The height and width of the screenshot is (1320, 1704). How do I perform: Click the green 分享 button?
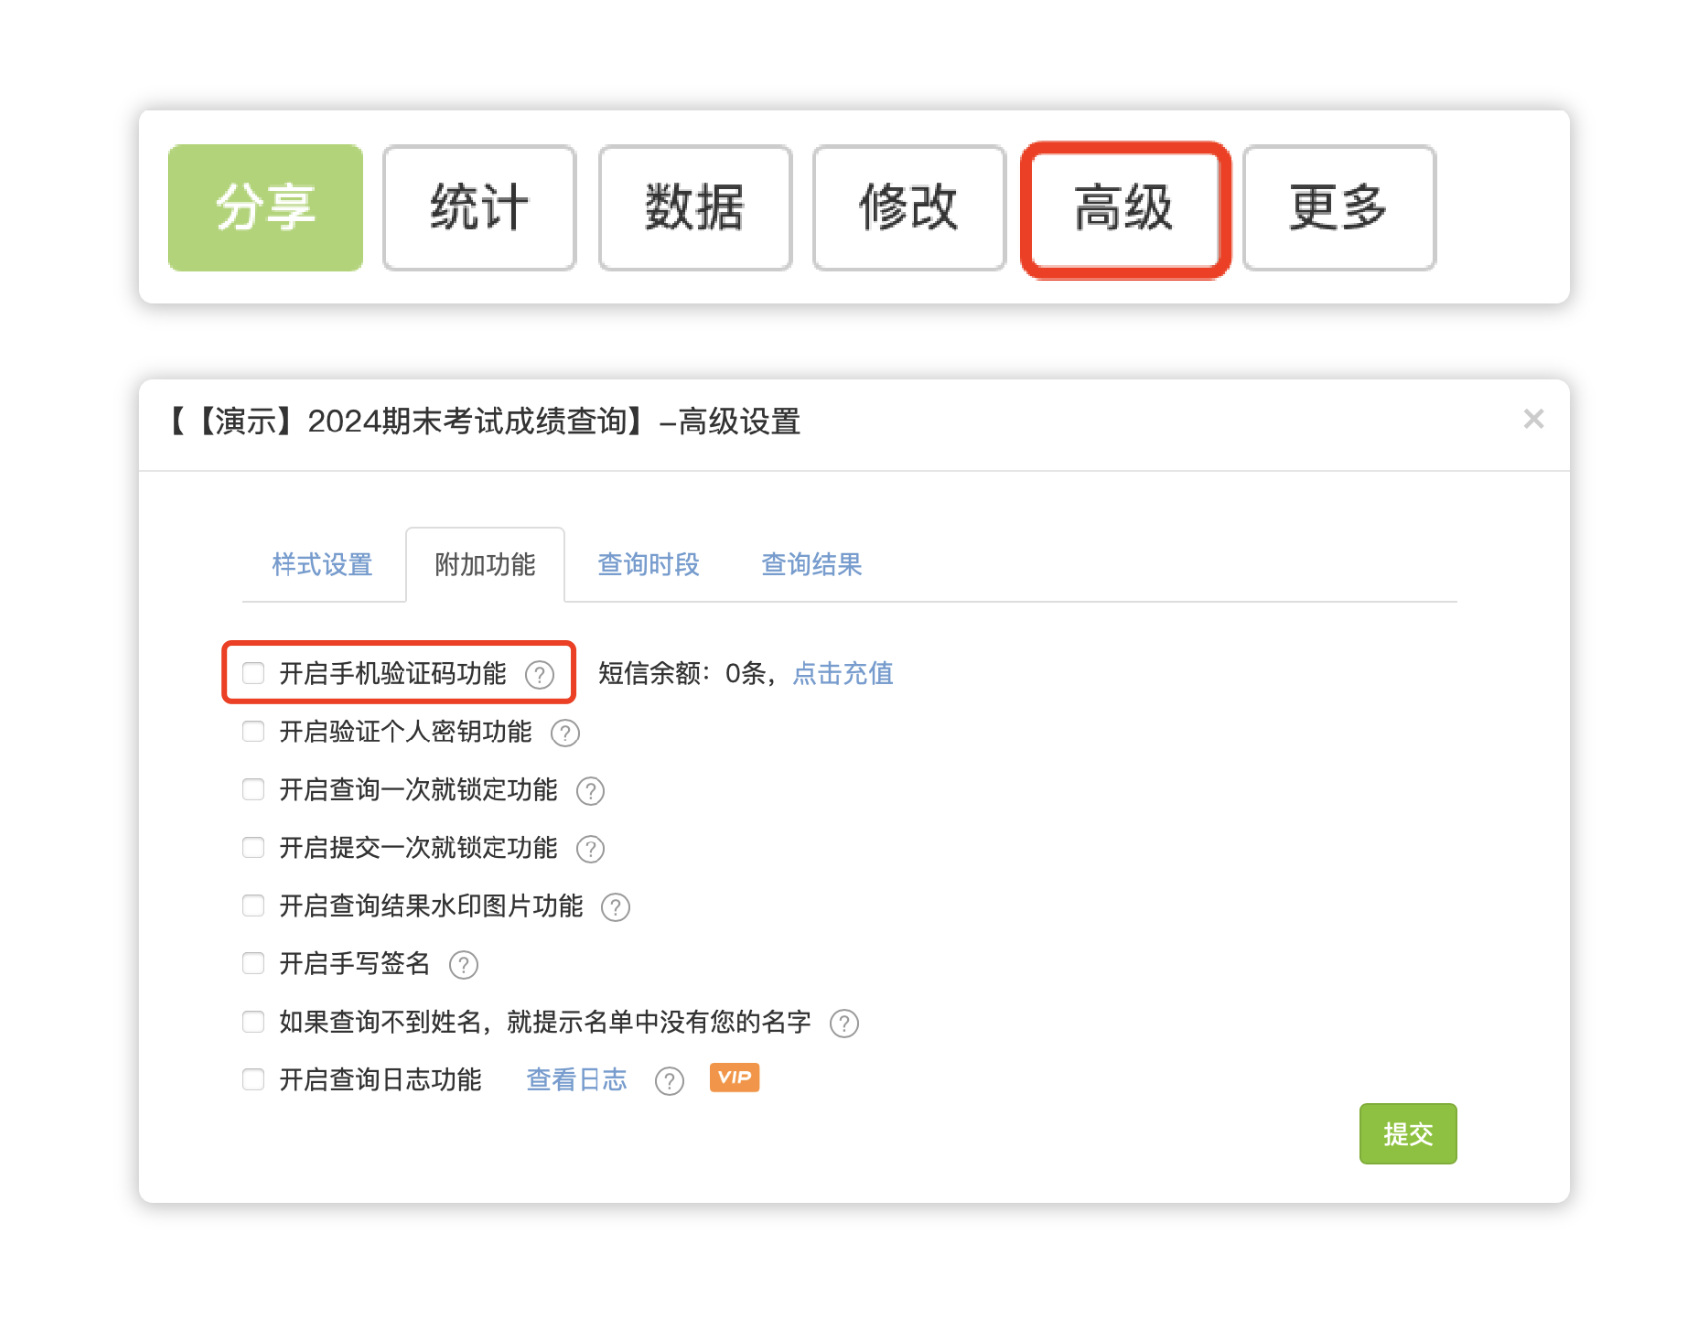click(x=265, y=208)
